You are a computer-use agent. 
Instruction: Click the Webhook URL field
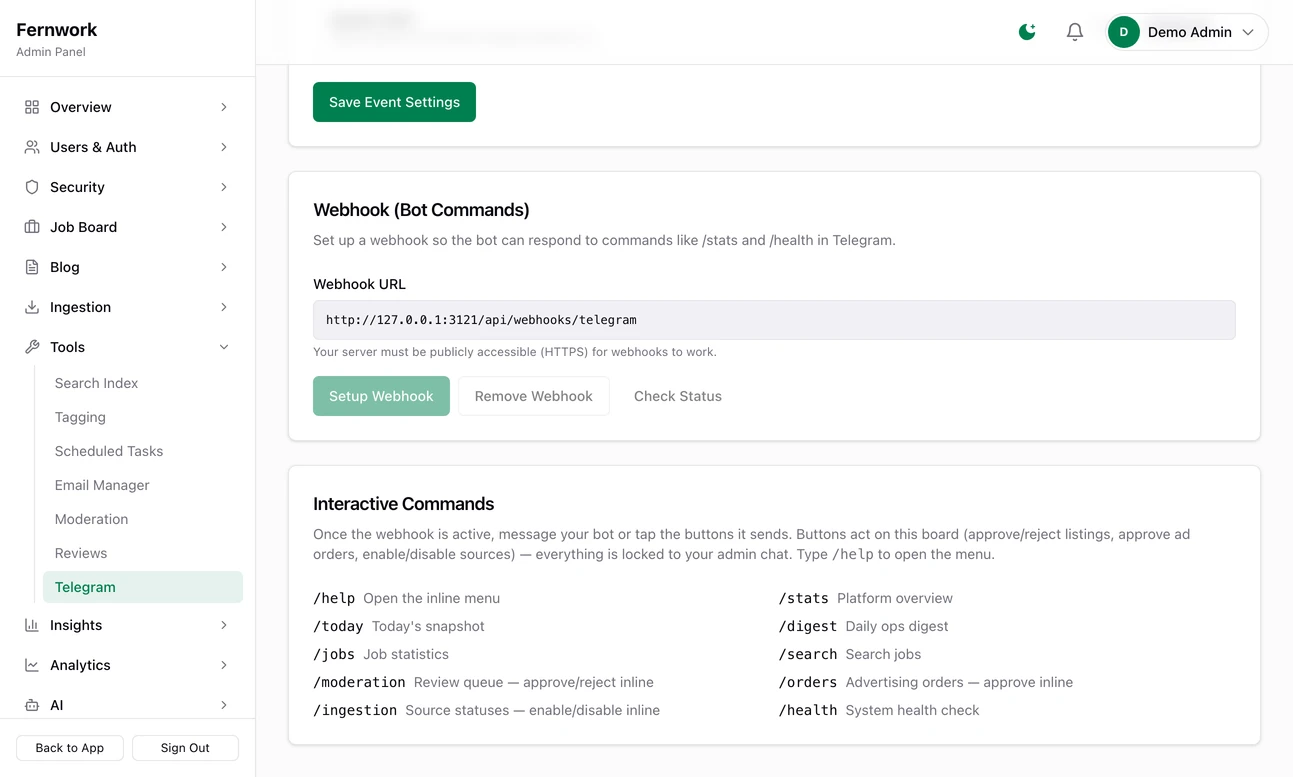pyautogui.click(x=774, y=320)
